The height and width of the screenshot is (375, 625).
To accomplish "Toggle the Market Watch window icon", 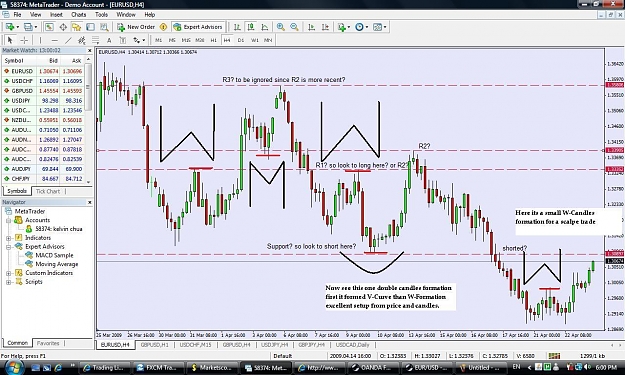I will click(49, 27).
